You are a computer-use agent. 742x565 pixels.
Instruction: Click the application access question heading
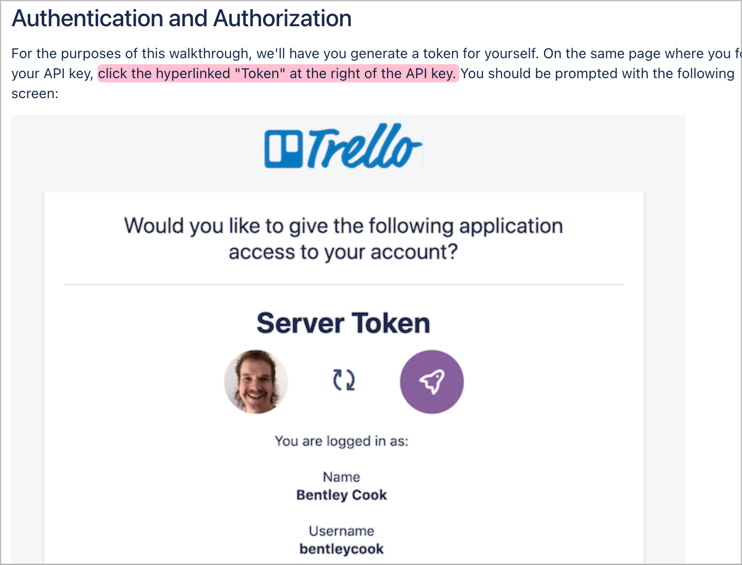point(344,239)
